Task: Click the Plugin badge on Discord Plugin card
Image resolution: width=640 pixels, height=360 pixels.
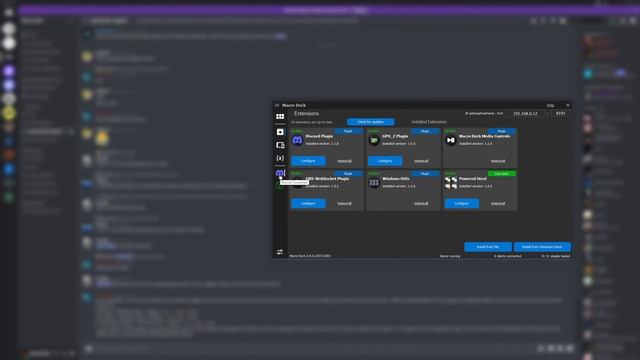Action: pos(348,131)
